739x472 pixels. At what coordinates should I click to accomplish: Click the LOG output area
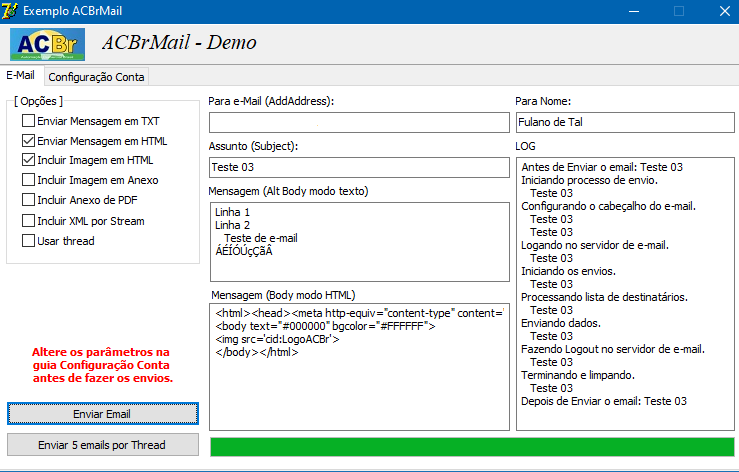point(625,294)
